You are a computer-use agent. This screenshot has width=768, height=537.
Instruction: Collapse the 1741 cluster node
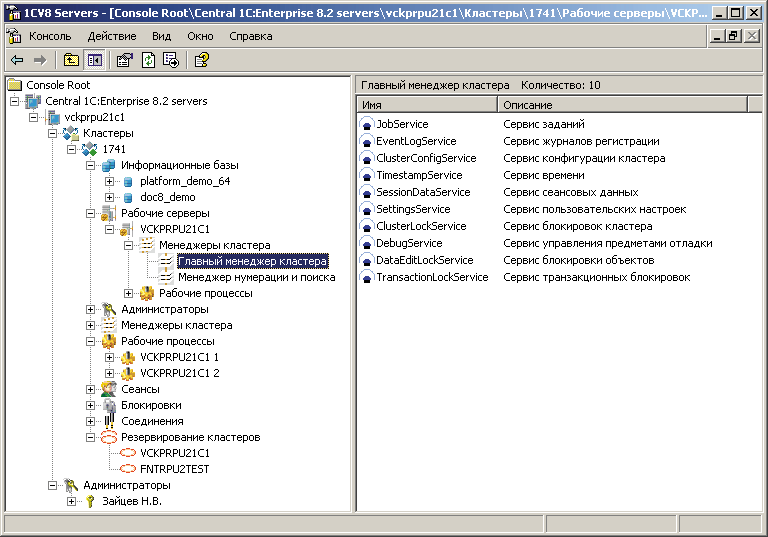(72, 149)
